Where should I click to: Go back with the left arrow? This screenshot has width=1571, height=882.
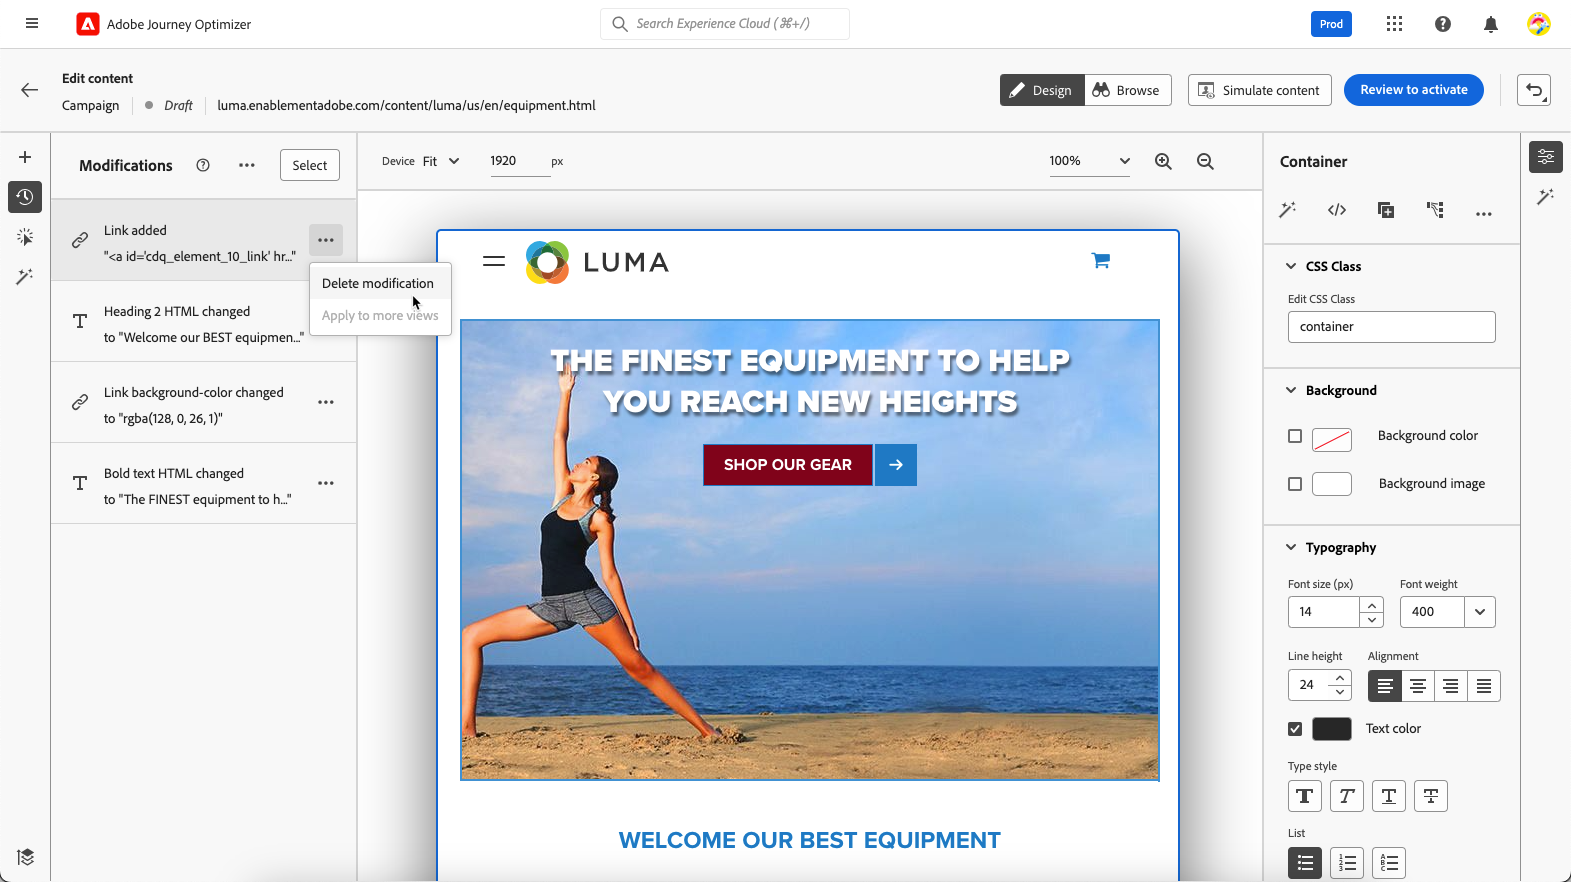30,90
